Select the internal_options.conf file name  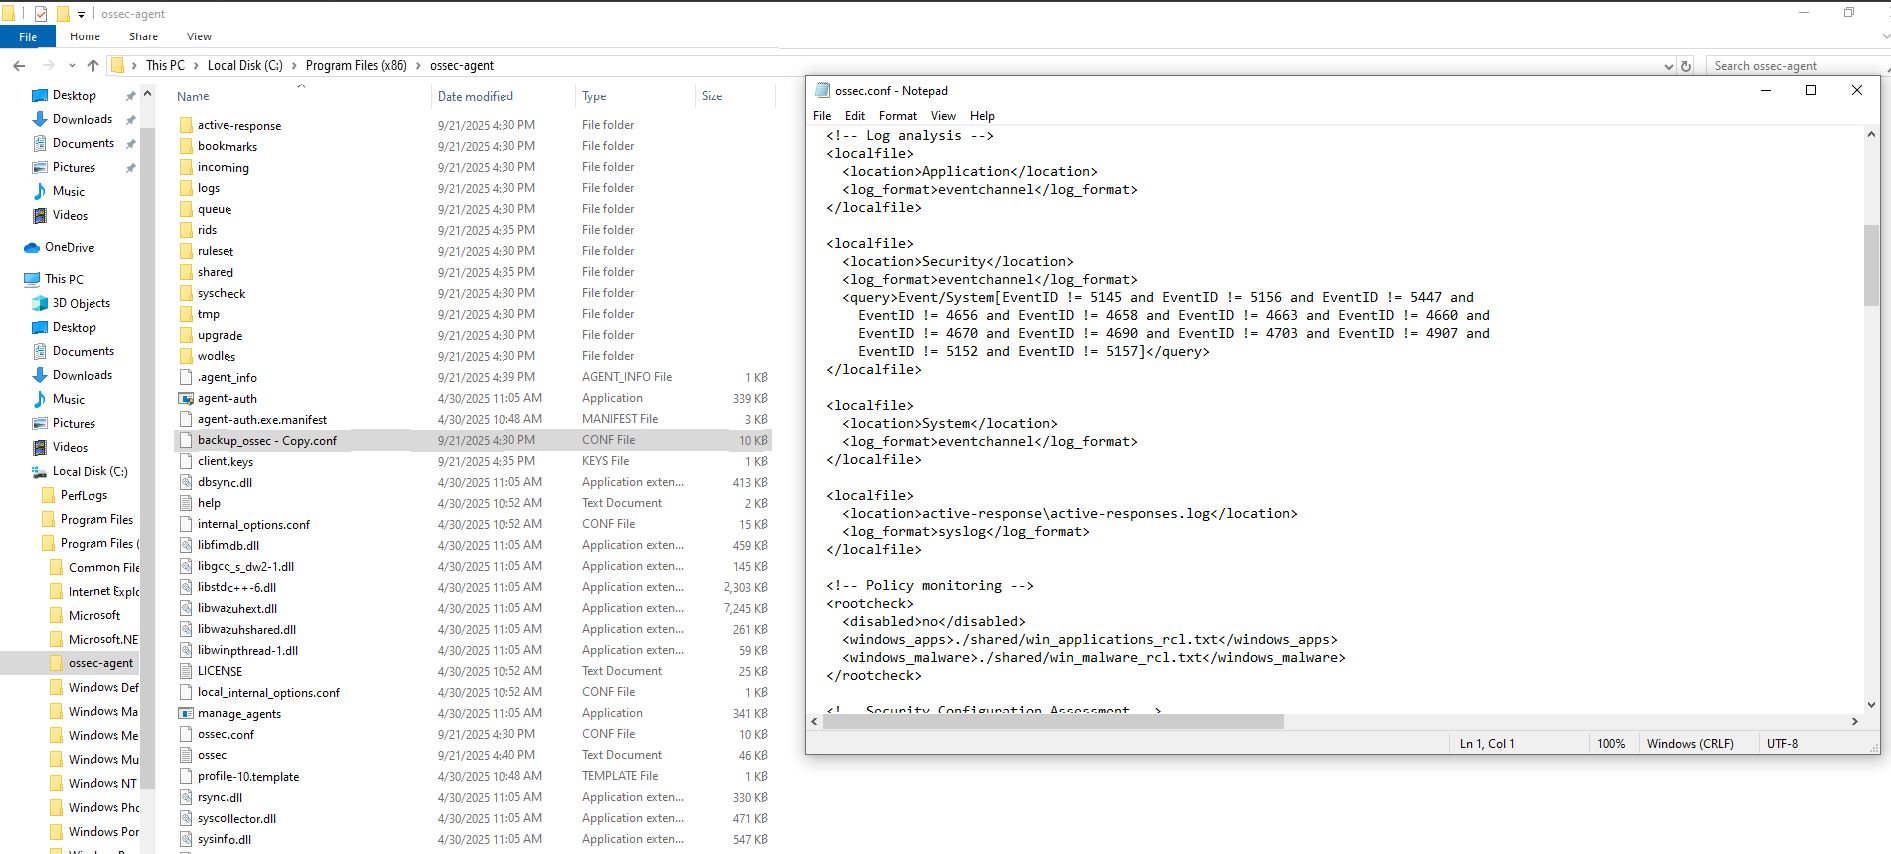254,524
